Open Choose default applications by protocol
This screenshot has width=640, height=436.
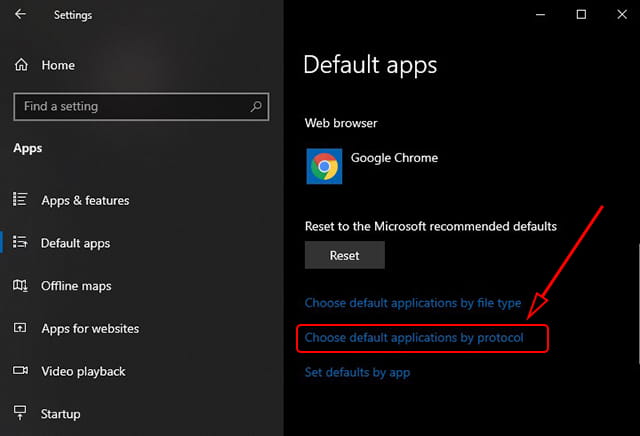tap(414, 338)
